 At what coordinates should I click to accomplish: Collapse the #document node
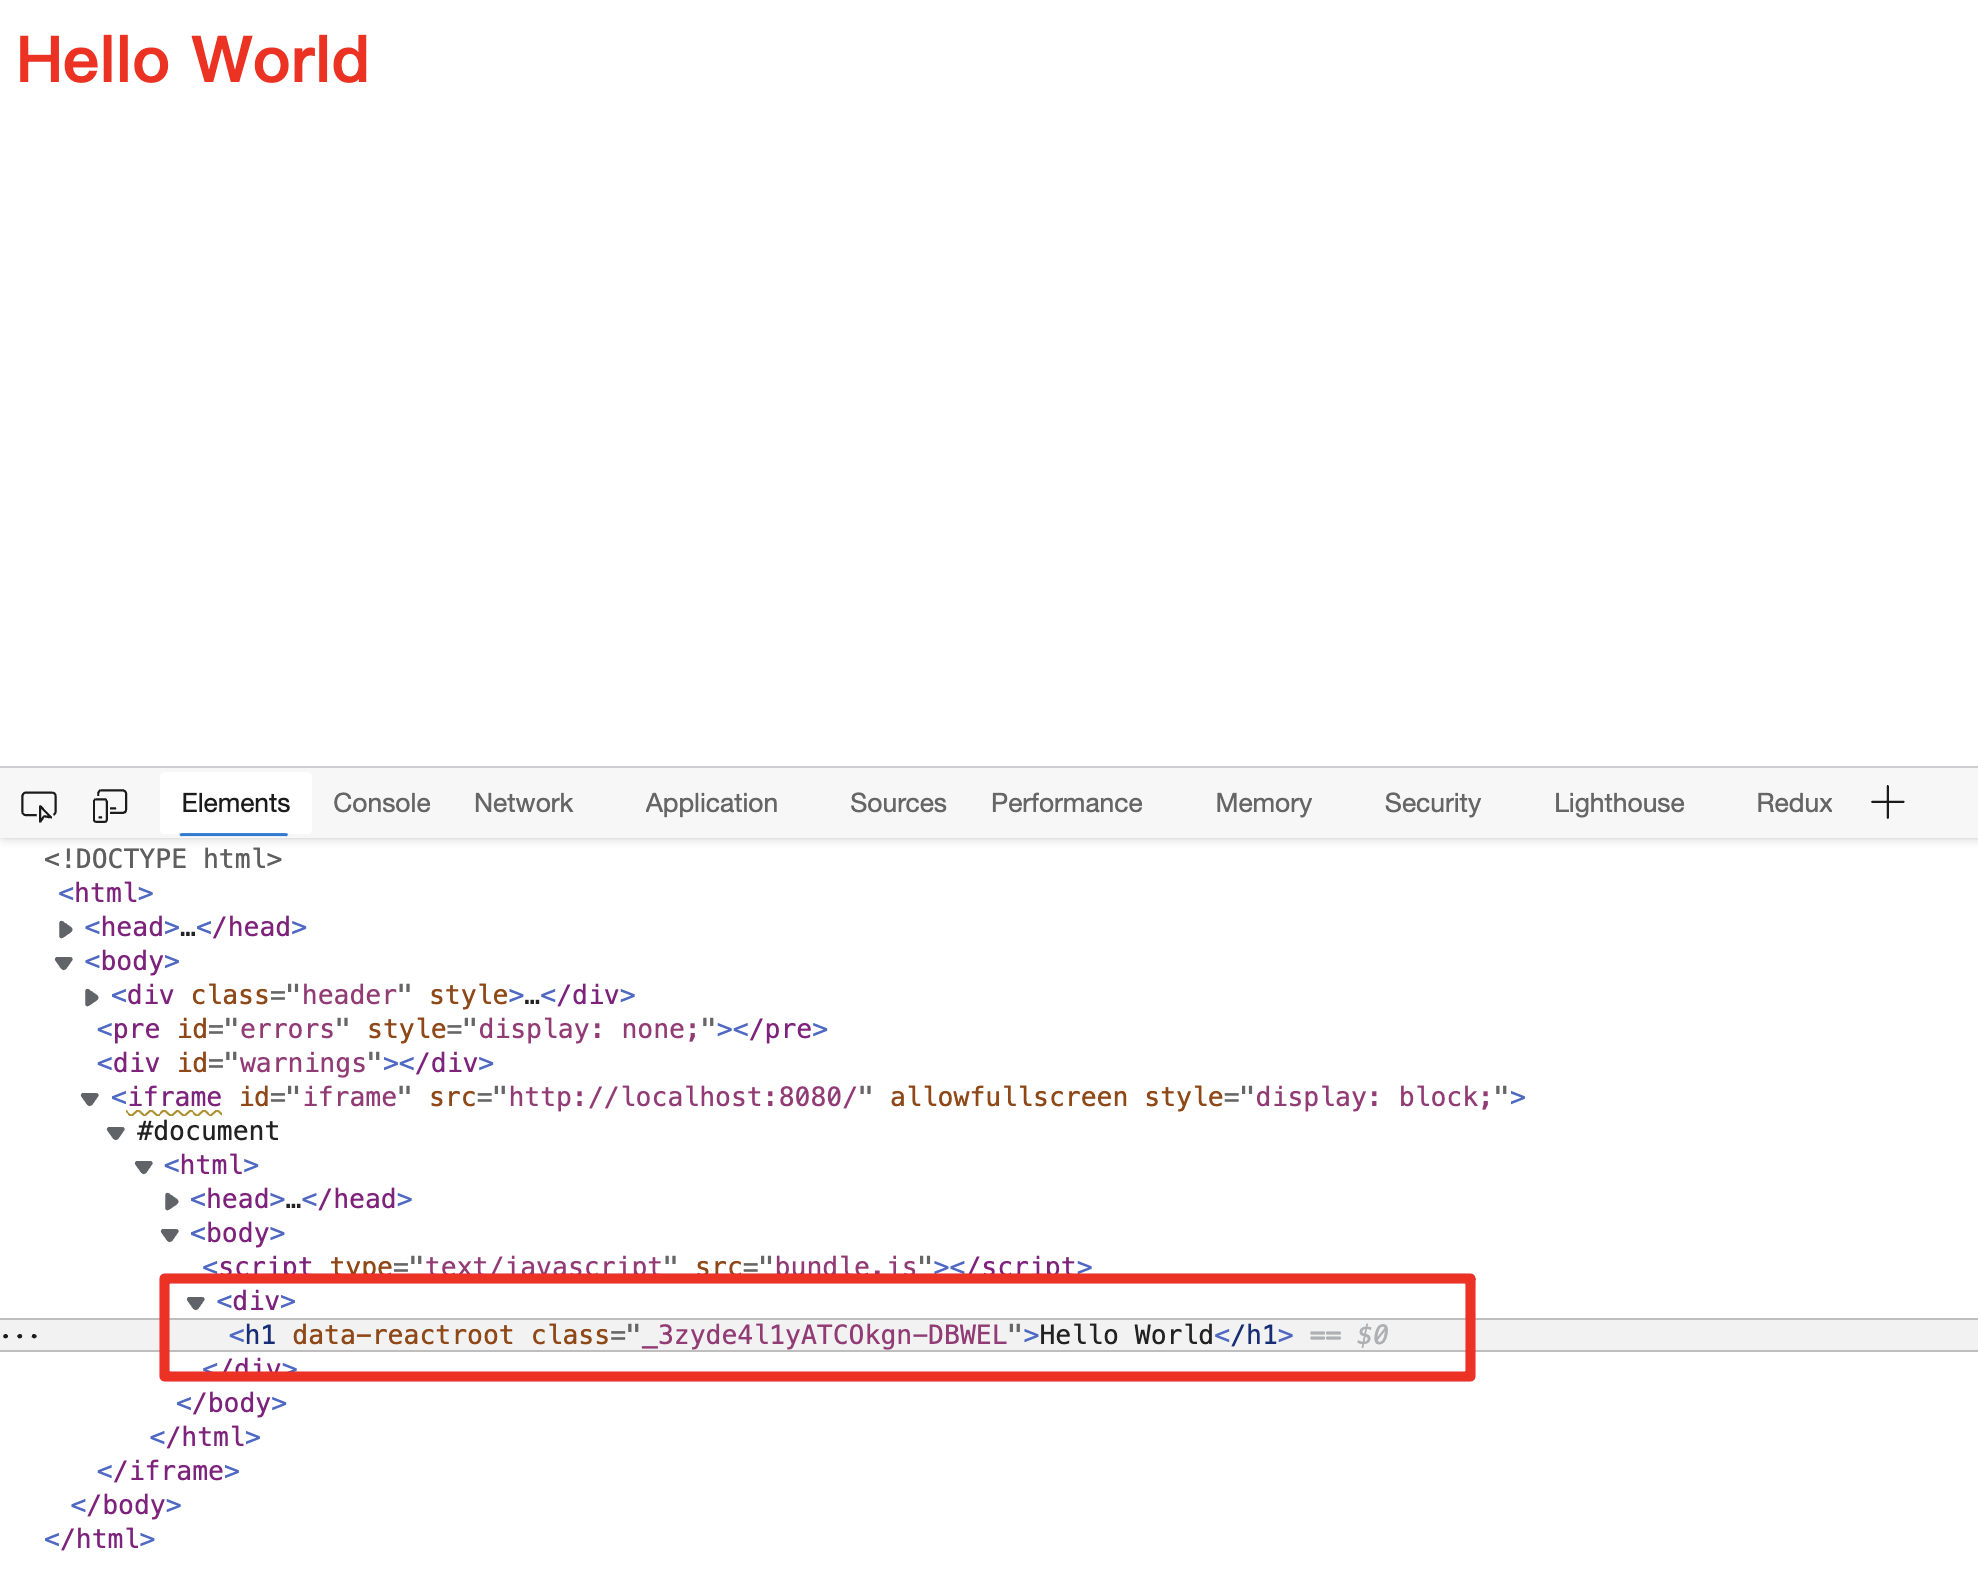click(116, 1133)
